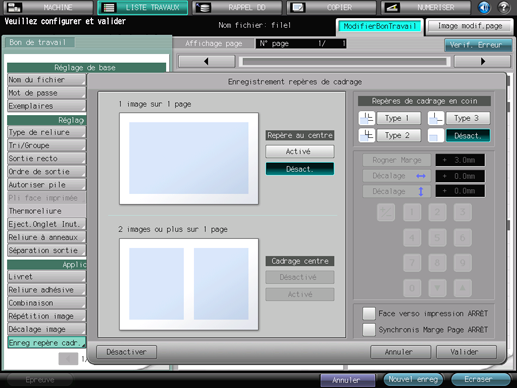Open Reliure adhésive setting
This screenshot has width=517, height=388.
coord(47,290)
